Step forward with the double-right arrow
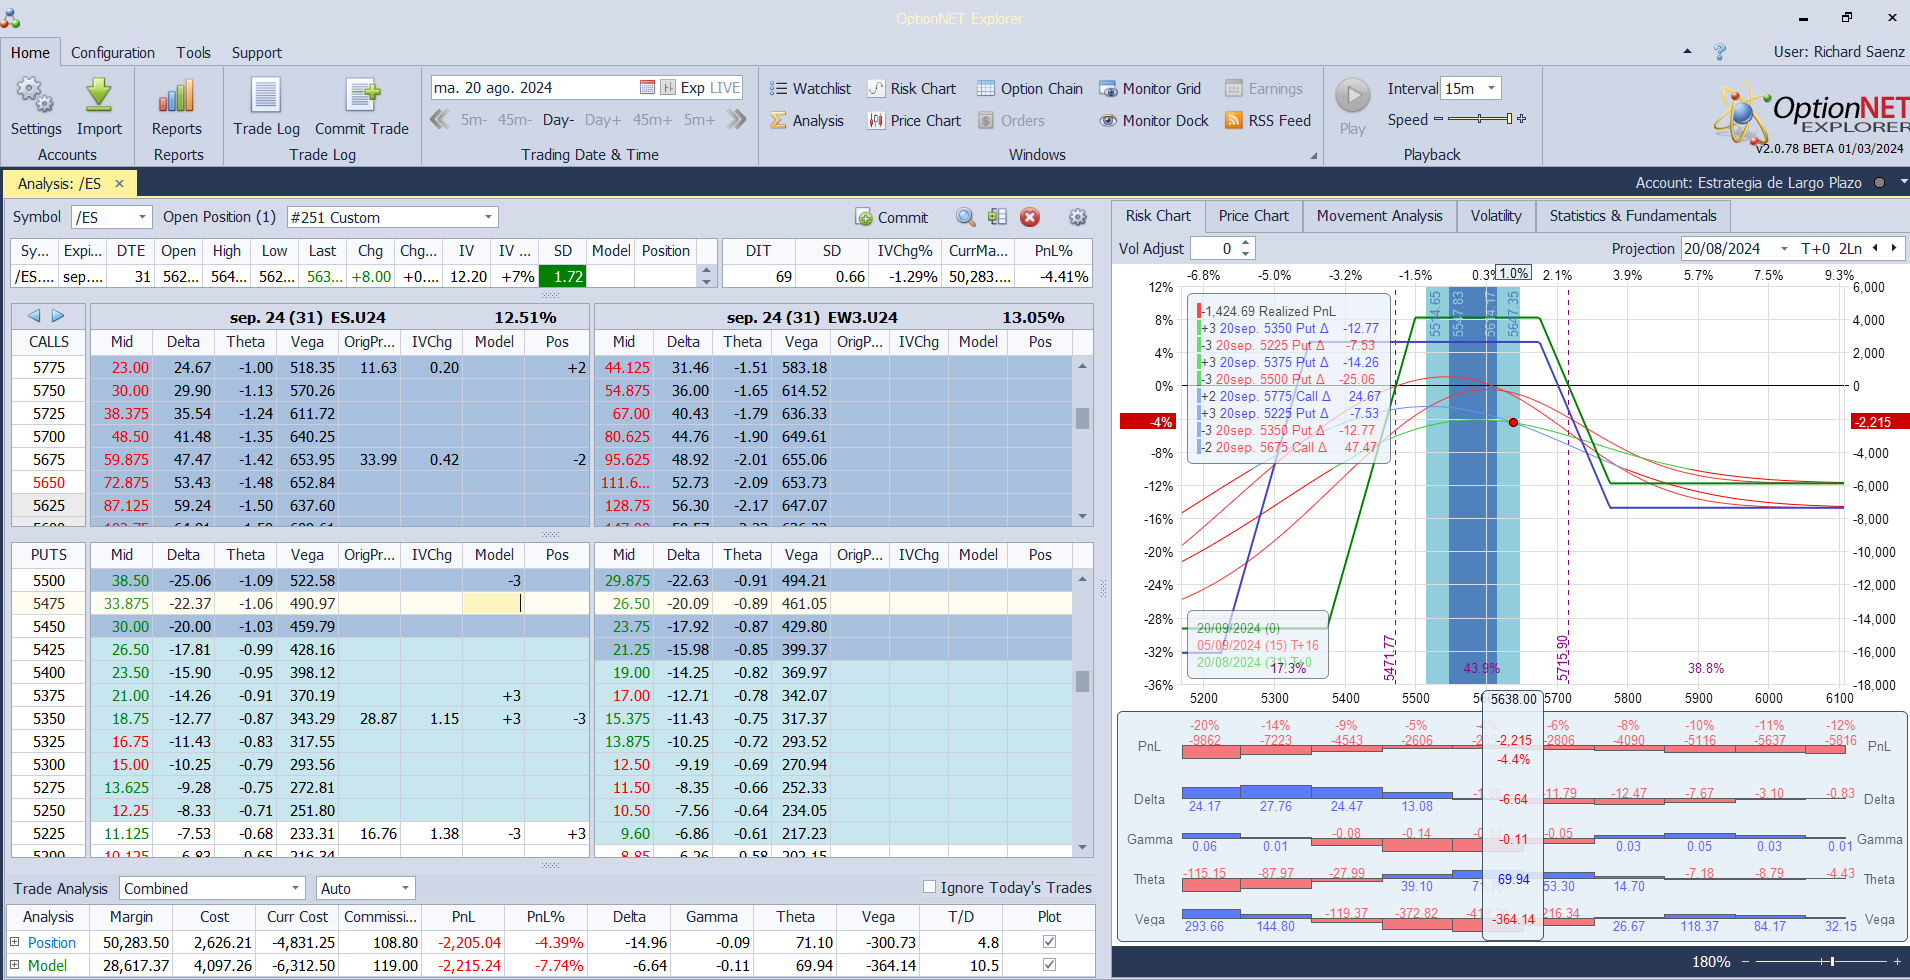This screenshot has width=1910, height=980. pyautogui.click(x=737, y=120)
